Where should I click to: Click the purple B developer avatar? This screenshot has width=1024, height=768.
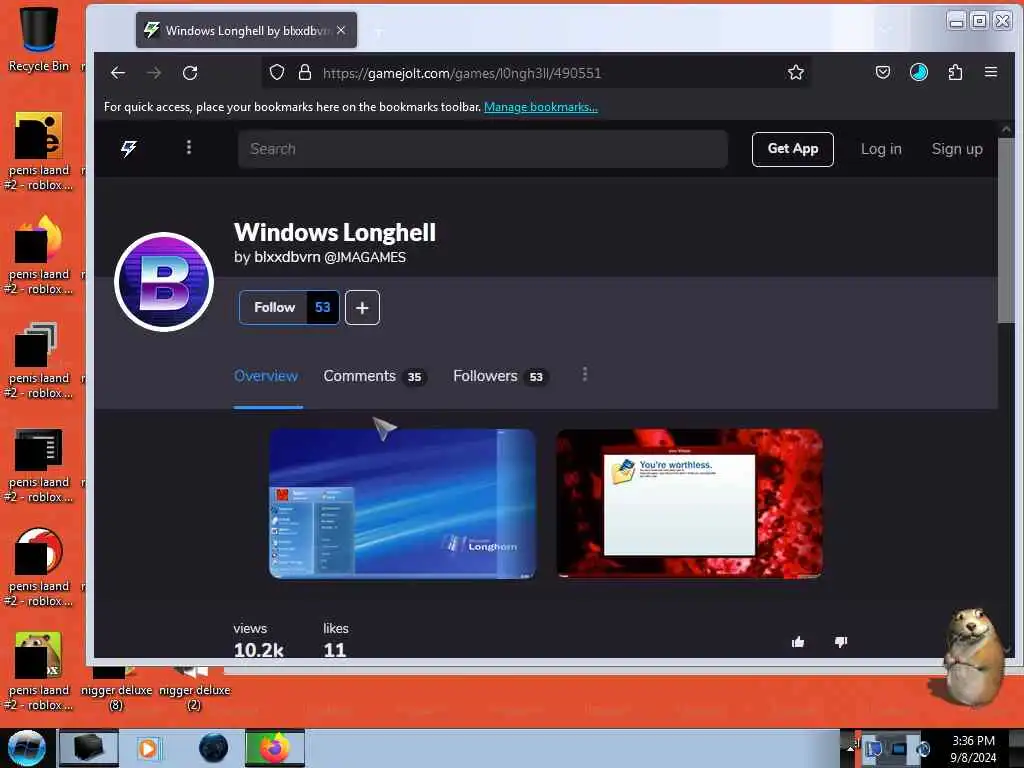[164, 282]
